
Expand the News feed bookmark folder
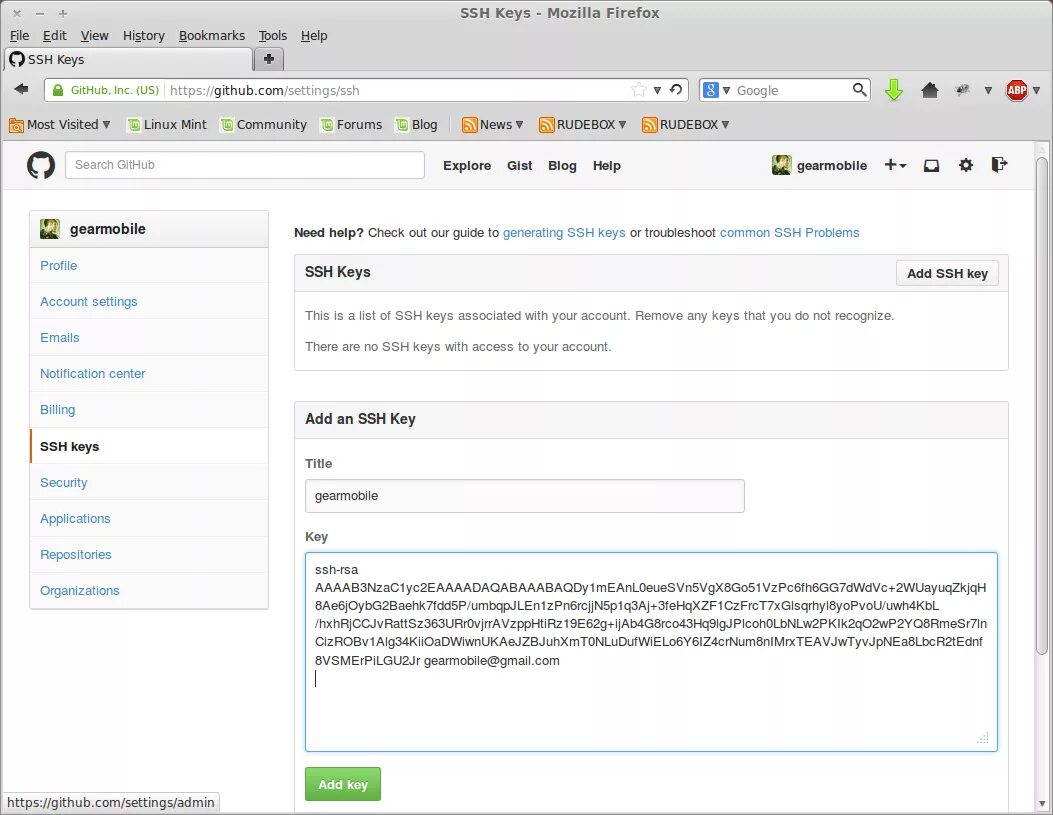[492, 125]
